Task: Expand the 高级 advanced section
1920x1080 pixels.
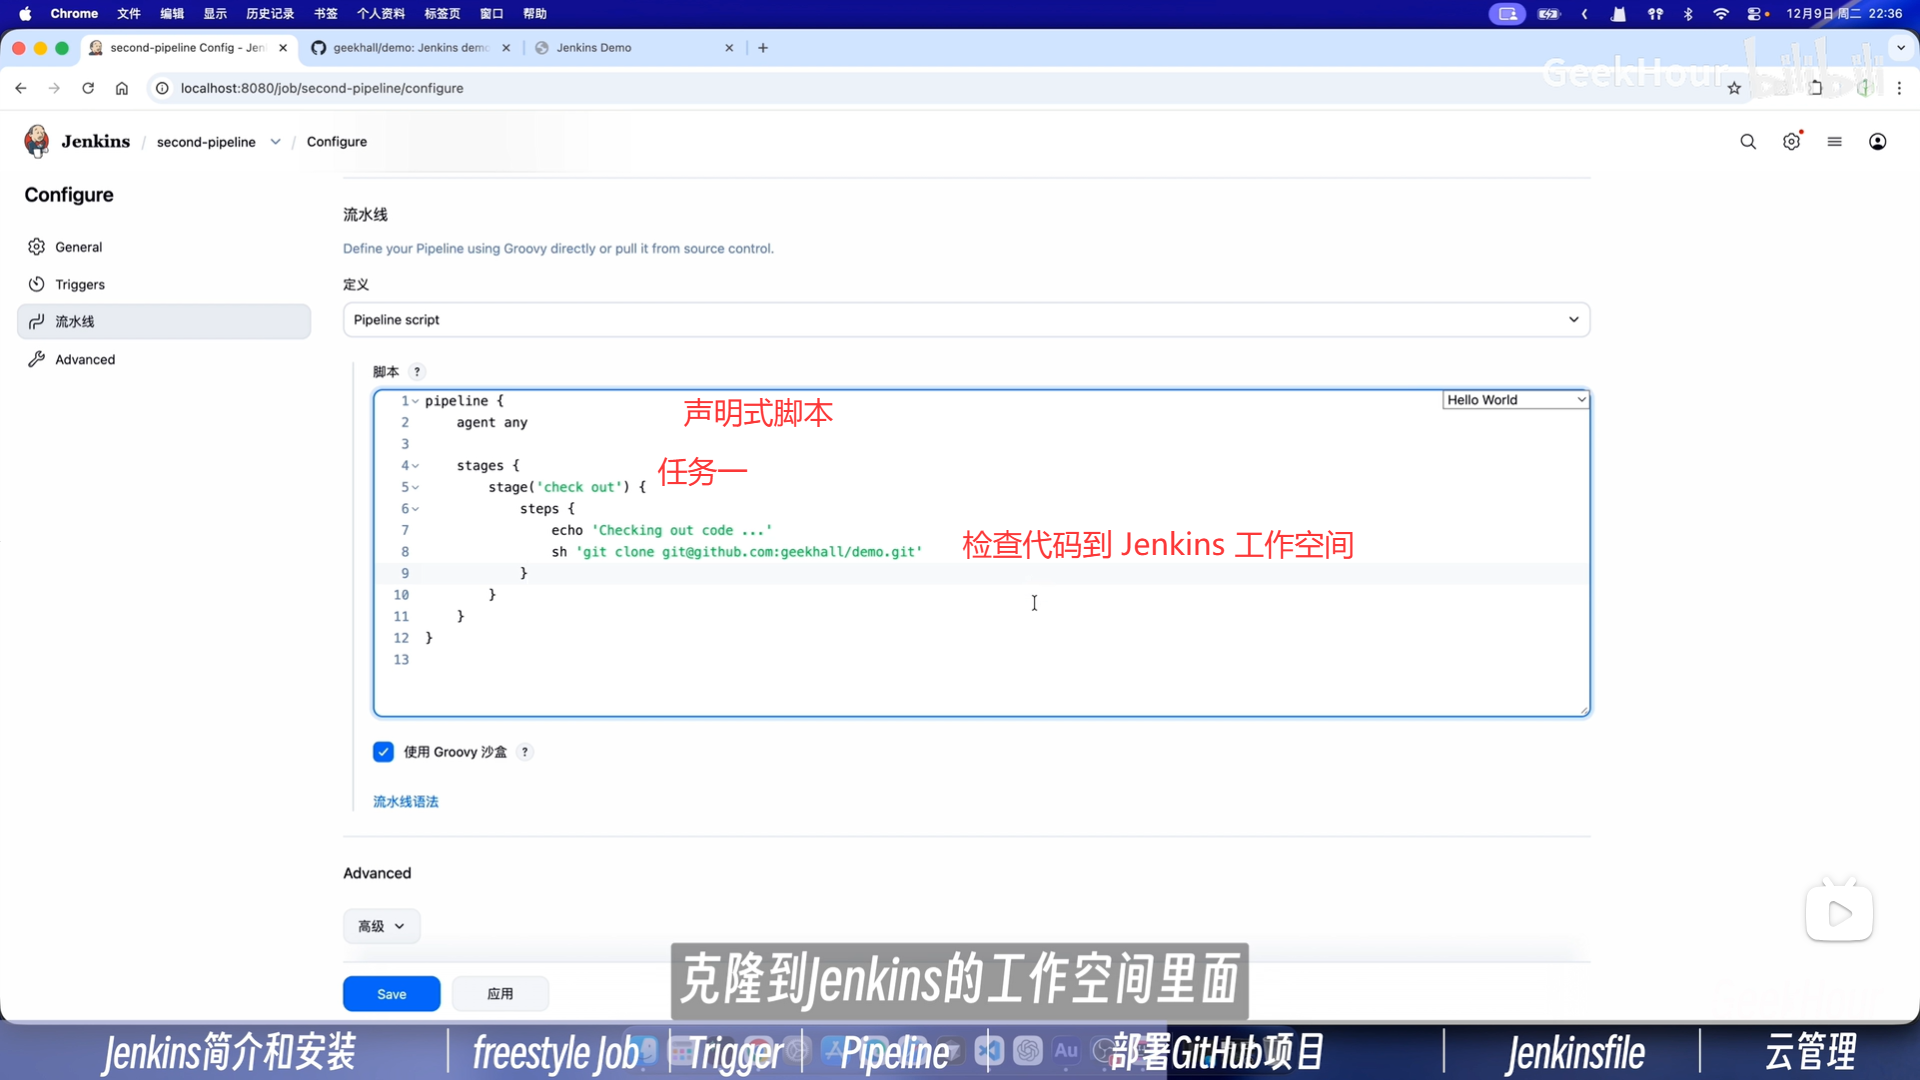Action: pos(381,926)
